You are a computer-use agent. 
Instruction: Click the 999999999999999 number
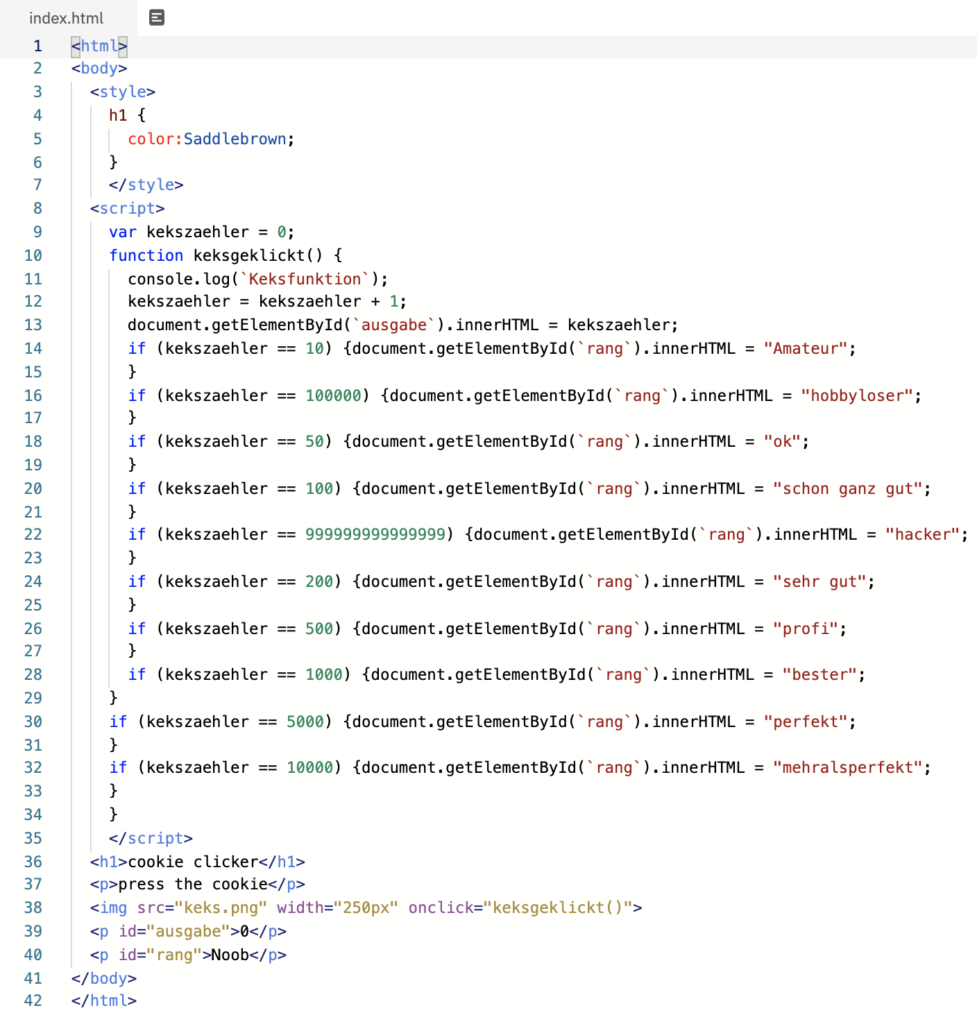[x=376, y=534]
